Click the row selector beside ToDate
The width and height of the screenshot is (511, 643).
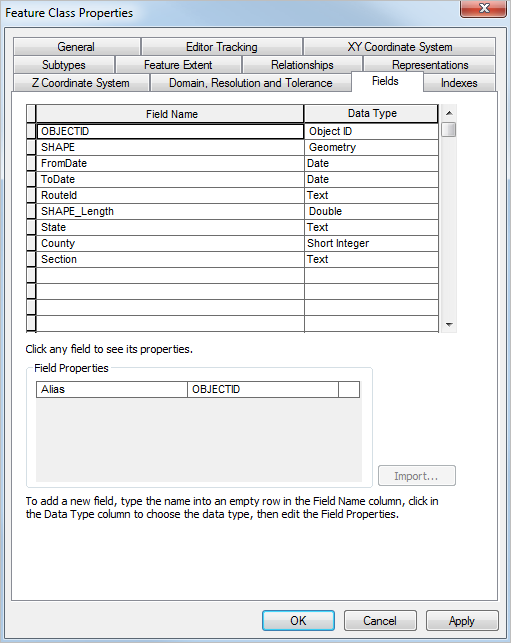(x=31, y=179)
